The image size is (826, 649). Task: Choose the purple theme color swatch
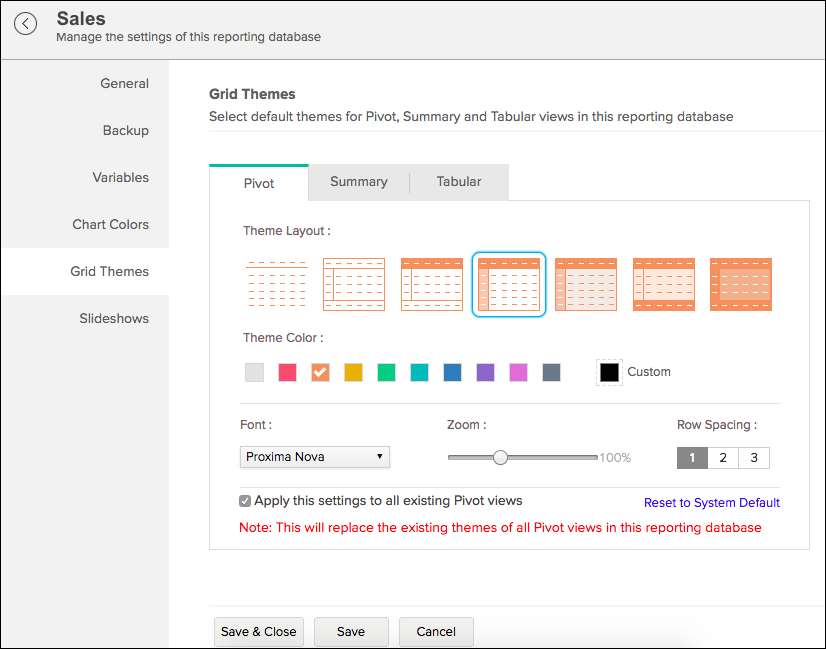coord(485,372)
